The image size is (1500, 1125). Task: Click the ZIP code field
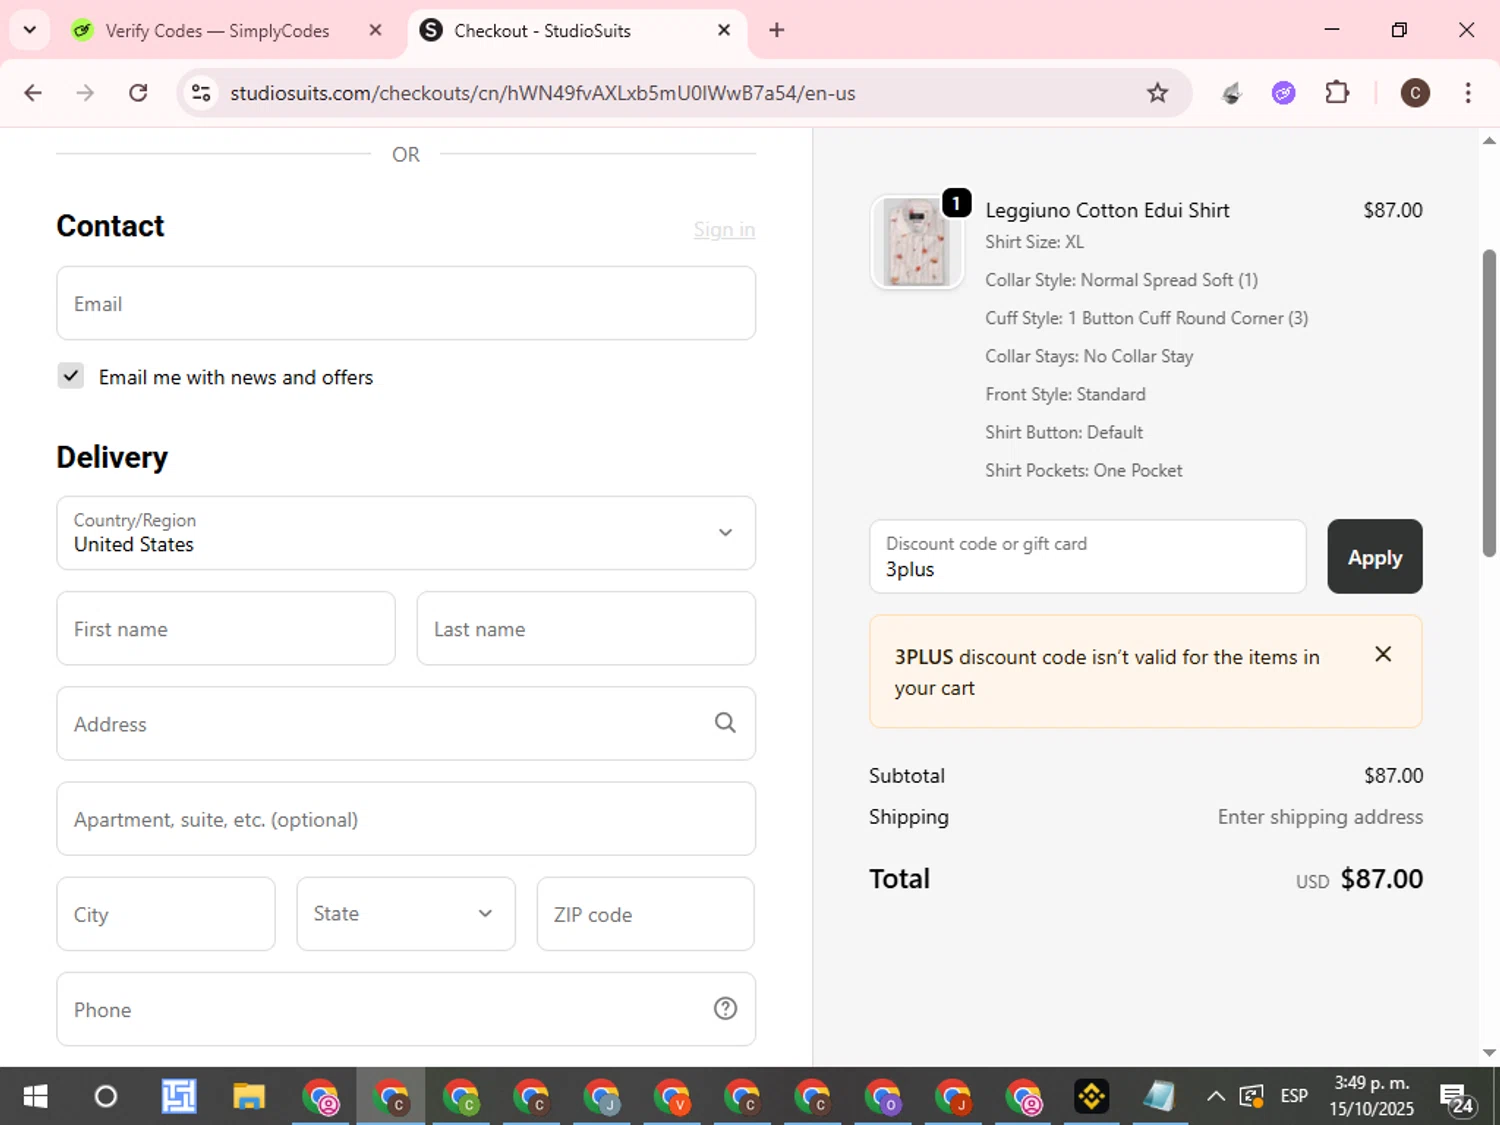[646, 914]
